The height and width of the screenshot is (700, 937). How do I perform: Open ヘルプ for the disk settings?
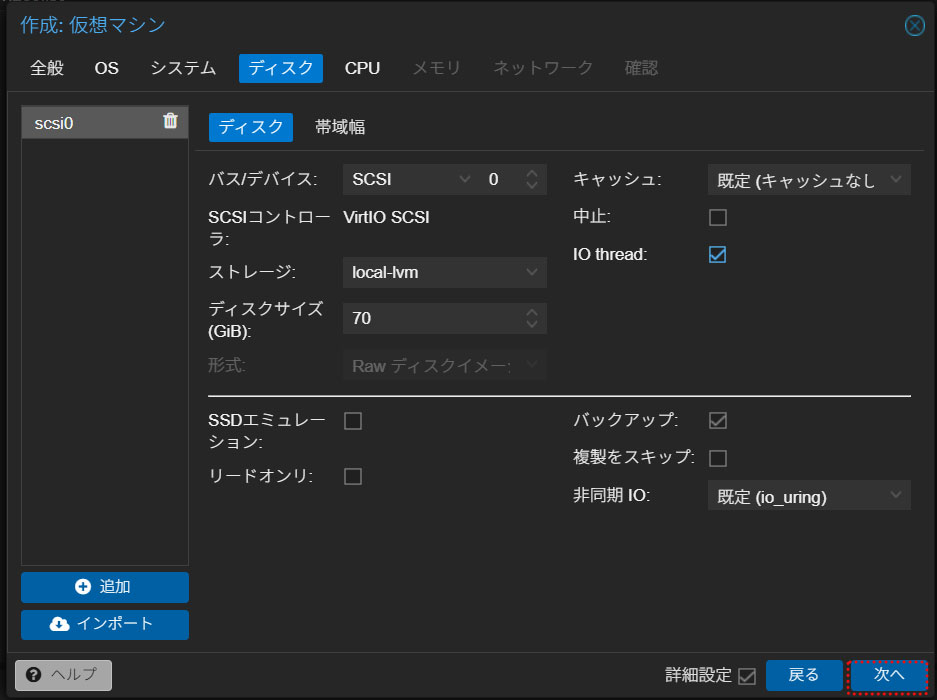click(x=64, y=675)
